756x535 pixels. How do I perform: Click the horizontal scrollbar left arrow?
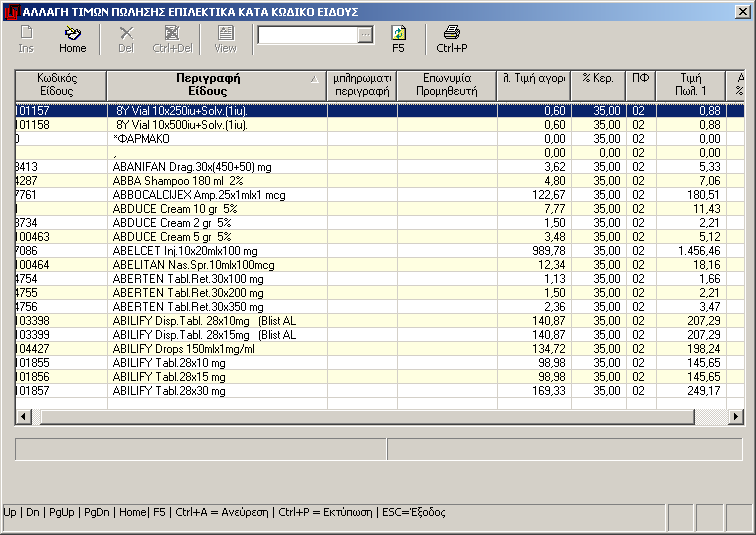pyautogui.click(x=23, y=416)
